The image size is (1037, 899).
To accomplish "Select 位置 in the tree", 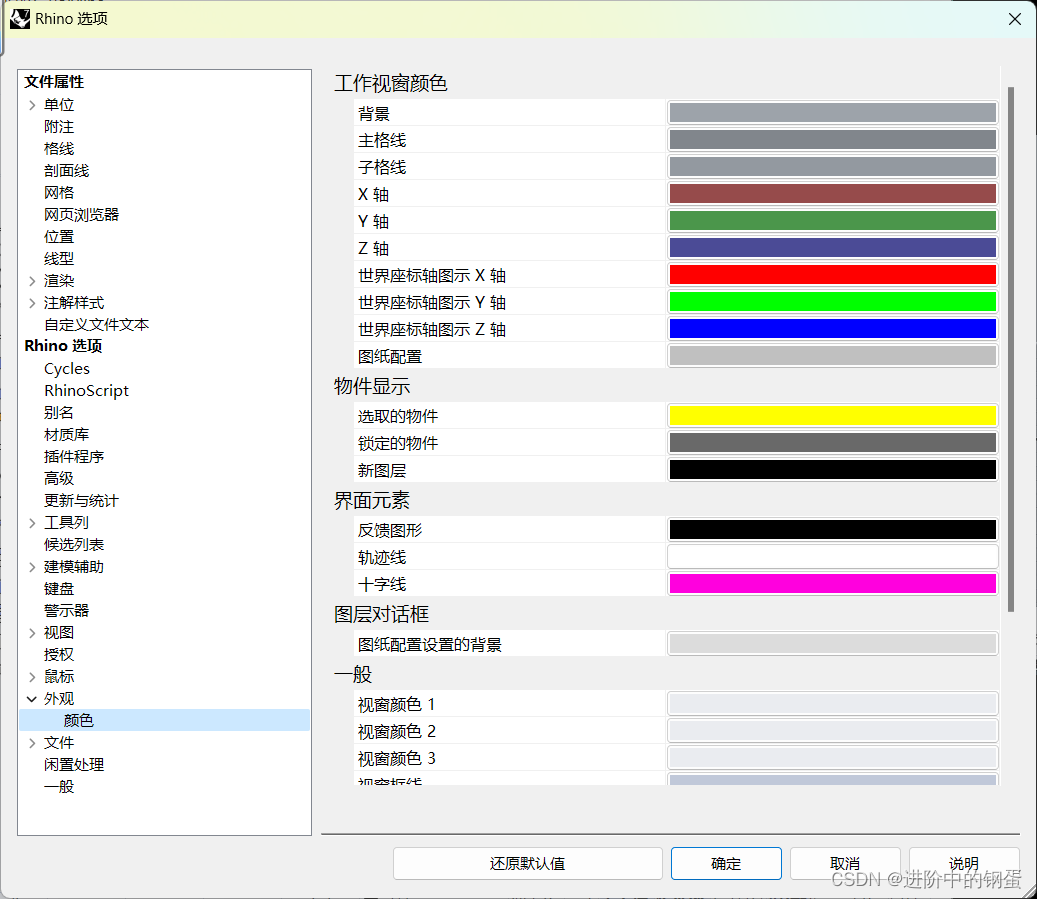I will click(x=59, y=237).
